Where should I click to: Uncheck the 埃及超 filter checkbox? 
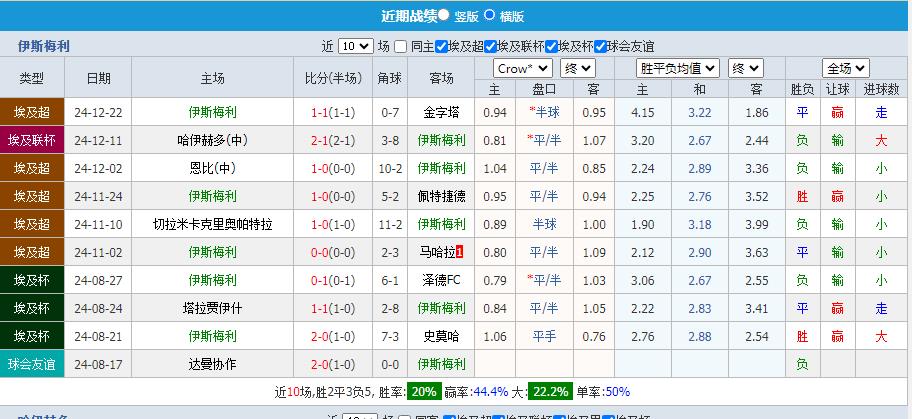coord(441,46)
